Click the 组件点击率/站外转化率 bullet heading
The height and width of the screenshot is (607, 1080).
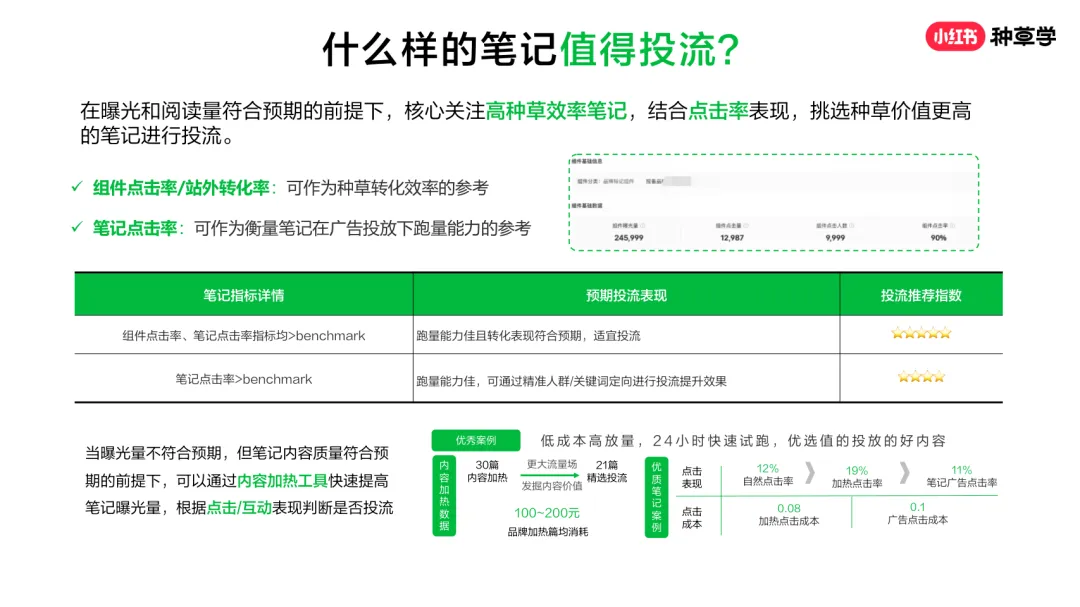click(x=181, y=187)
